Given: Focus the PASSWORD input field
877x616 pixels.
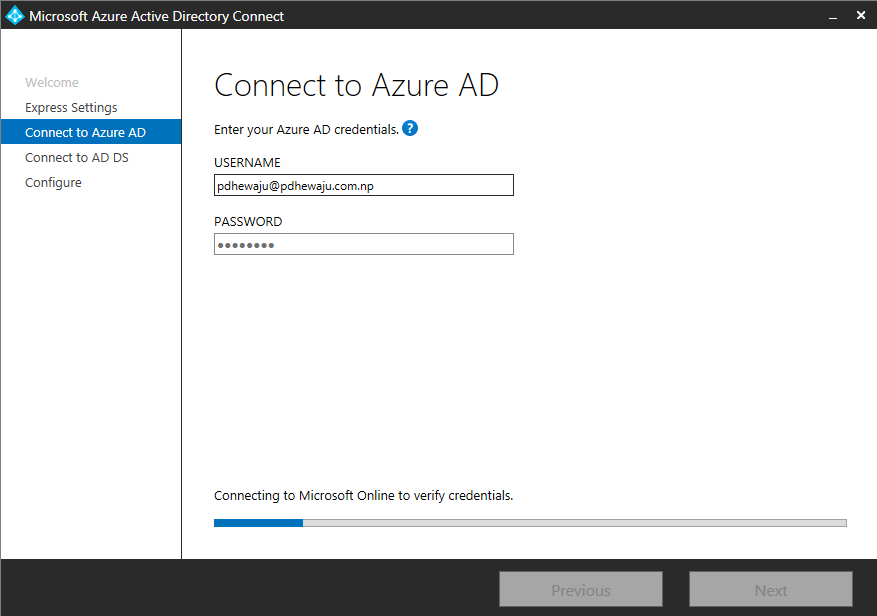Looking at the screenshot, I should [364, 244].
